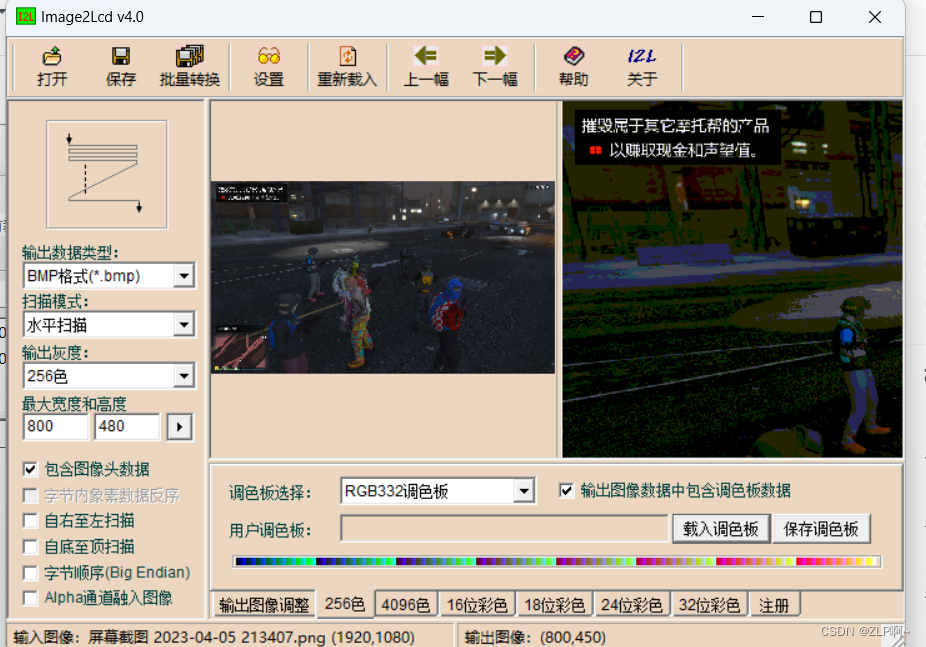Screen dimensions: 926x647
Task: Switch to 256色 tab
Action: point(345,604)
